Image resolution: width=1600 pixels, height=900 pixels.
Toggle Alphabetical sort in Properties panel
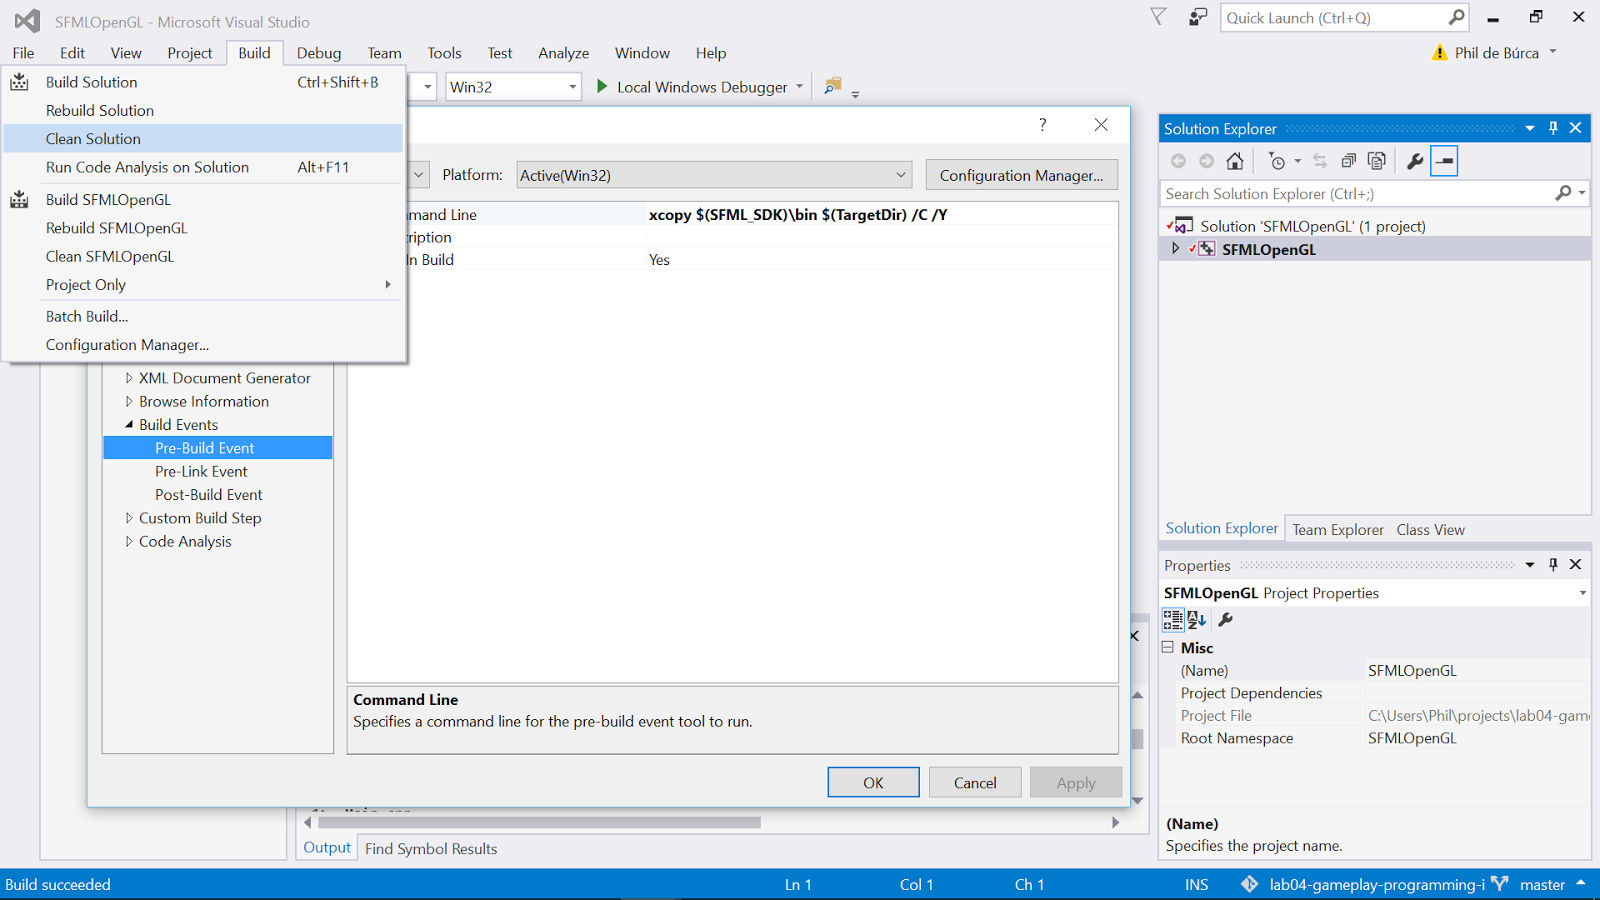pyautogui.click(x=1197, y=620)
